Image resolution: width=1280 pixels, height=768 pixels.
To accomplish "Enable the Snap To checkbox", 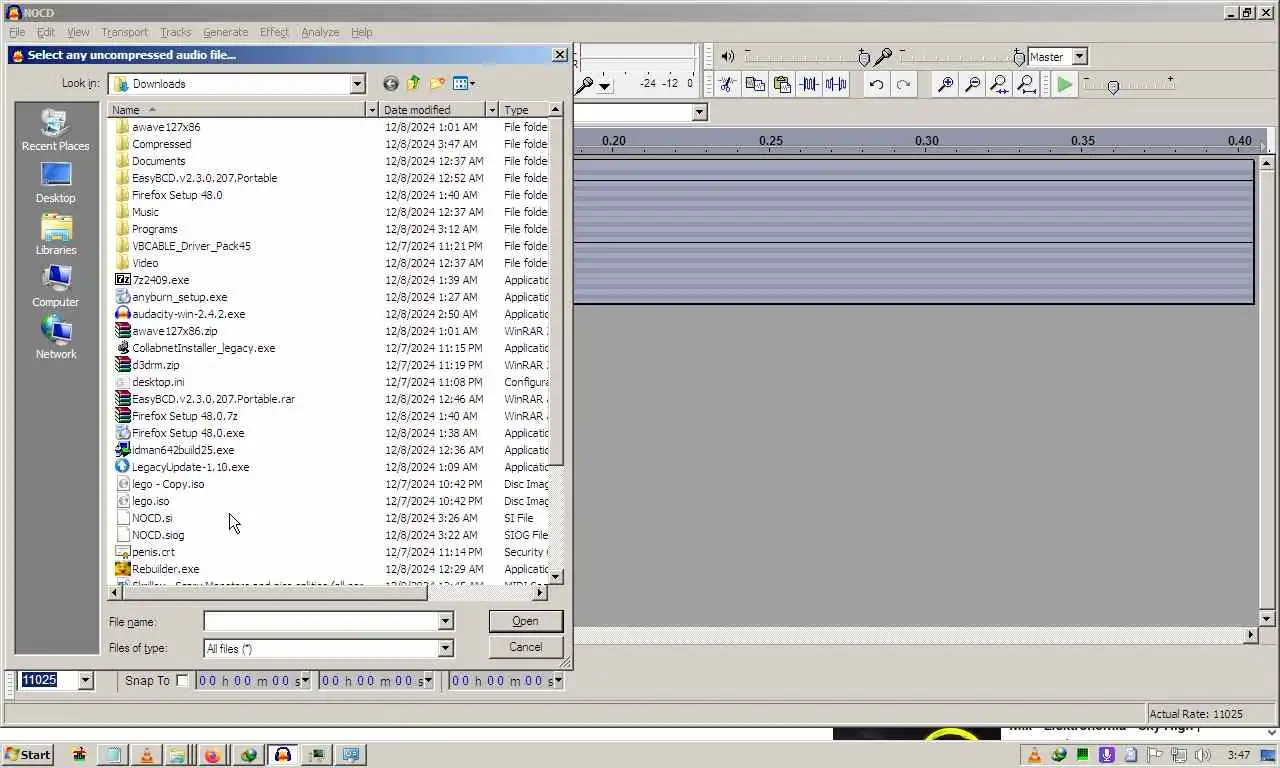I will click(x=182, y=680).
